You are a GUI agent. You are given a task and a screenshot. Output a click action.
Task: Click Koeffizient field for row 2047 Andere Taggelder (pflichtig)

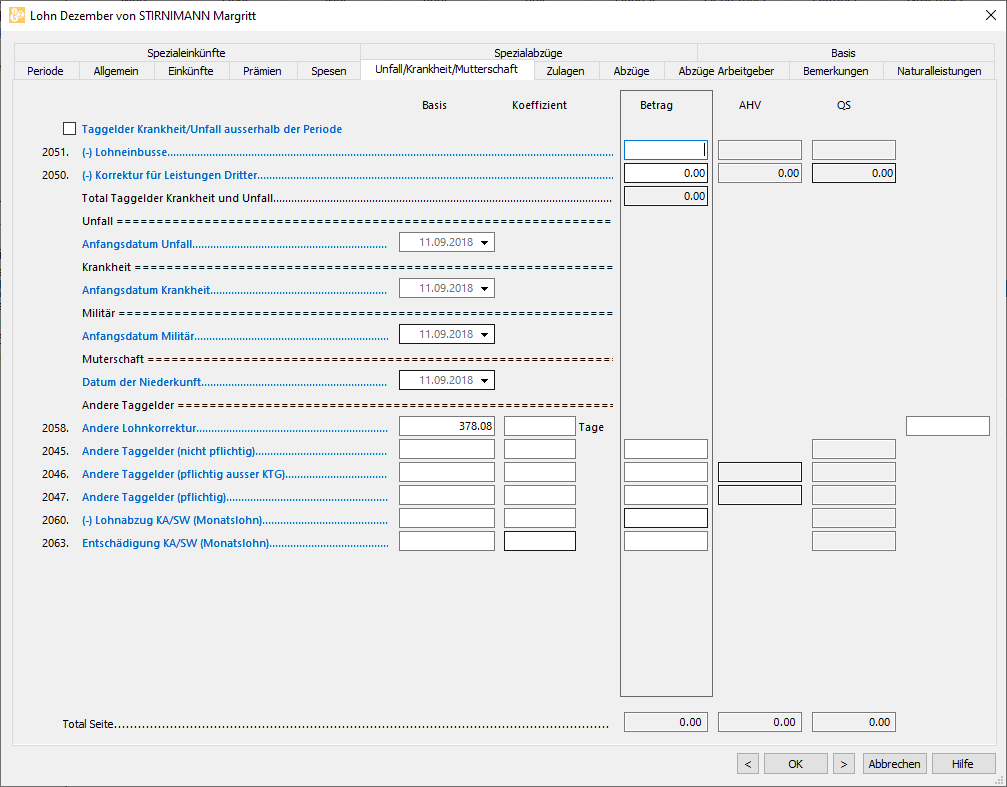539,495
